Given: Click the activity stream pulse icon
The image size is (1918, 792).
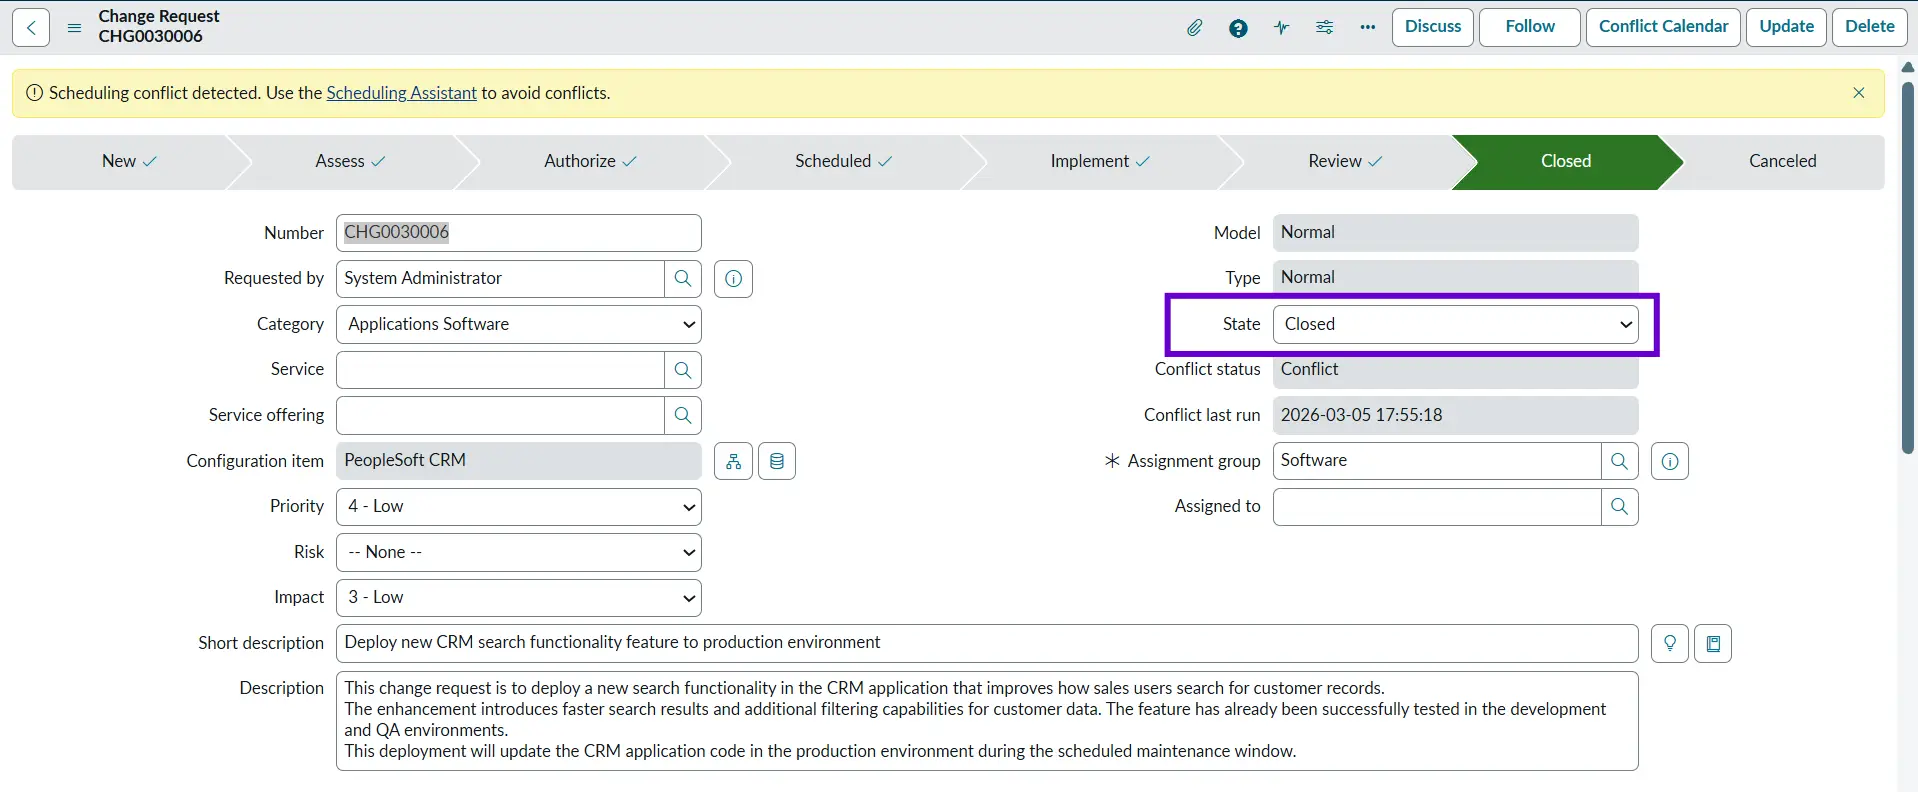Looking at the screenshot, I should 1281,27.
